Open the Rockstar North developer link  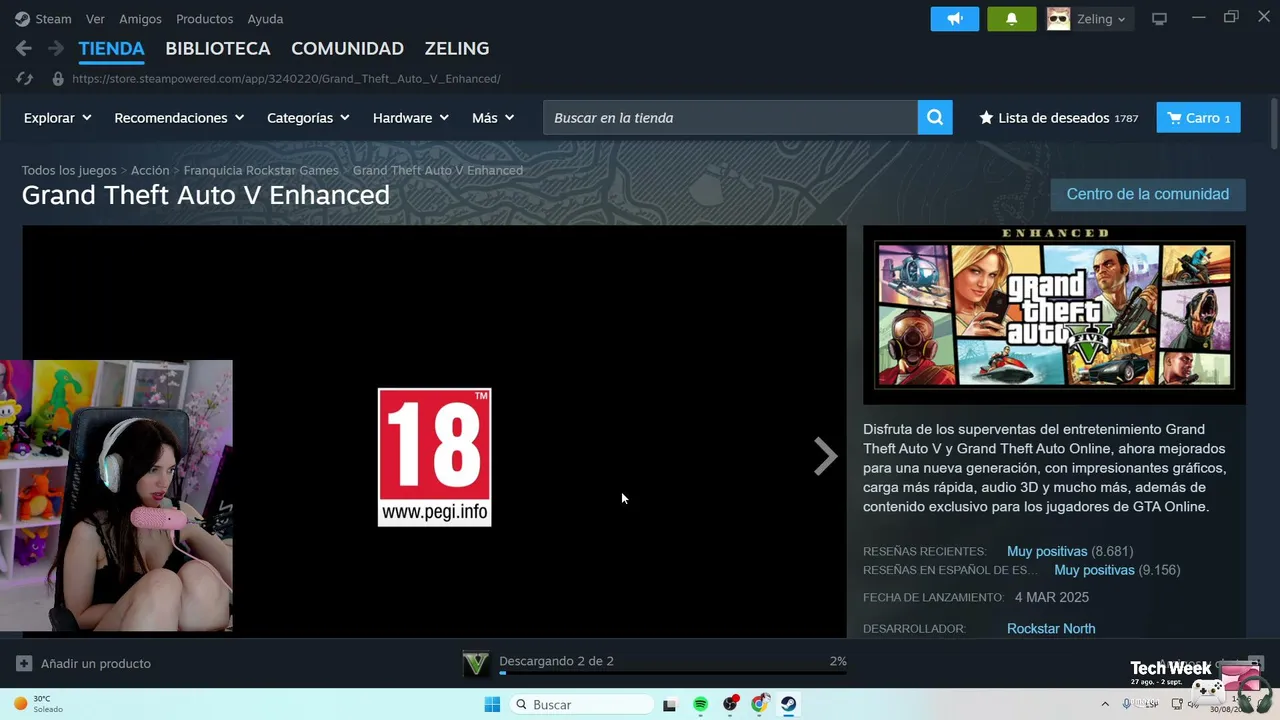(1051, 628)
